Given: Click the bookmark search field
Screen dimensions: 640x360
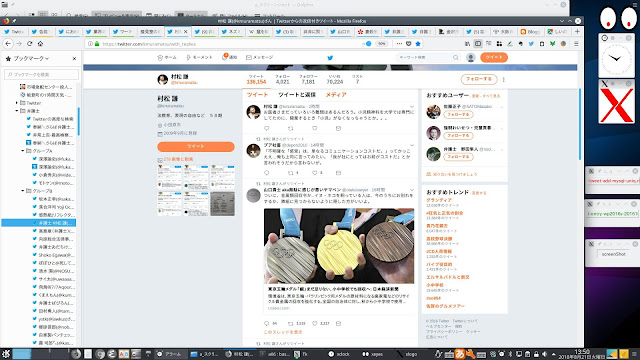Looking at the screenshot, I should (41, 74).
